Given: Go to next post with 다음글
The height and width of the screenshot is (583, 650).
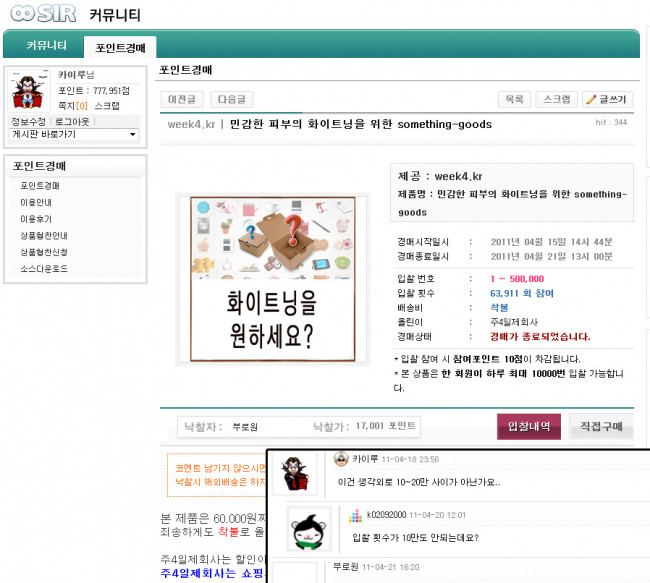Looking at the screenshot, I should 232,100.
